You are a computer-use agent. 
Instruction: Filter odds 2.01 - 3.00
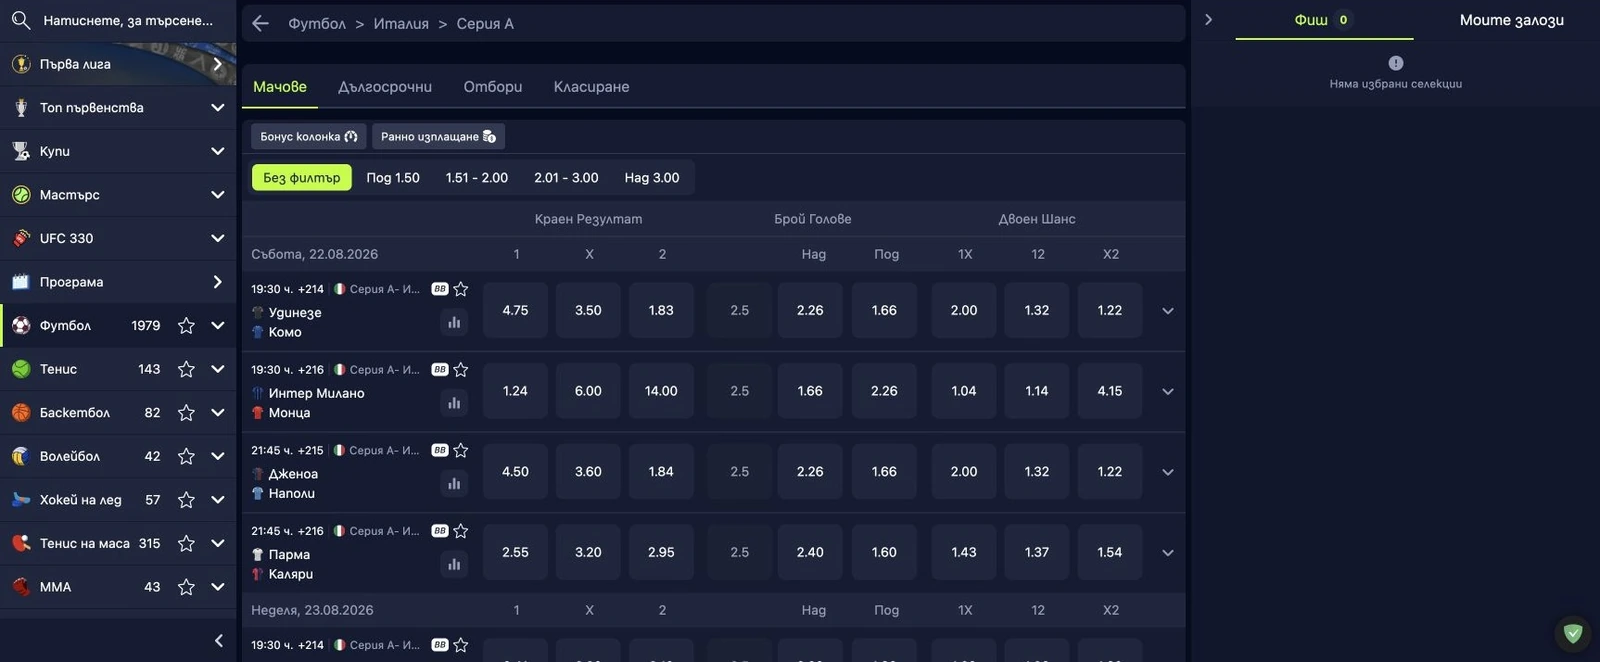(x=566, y=178)
